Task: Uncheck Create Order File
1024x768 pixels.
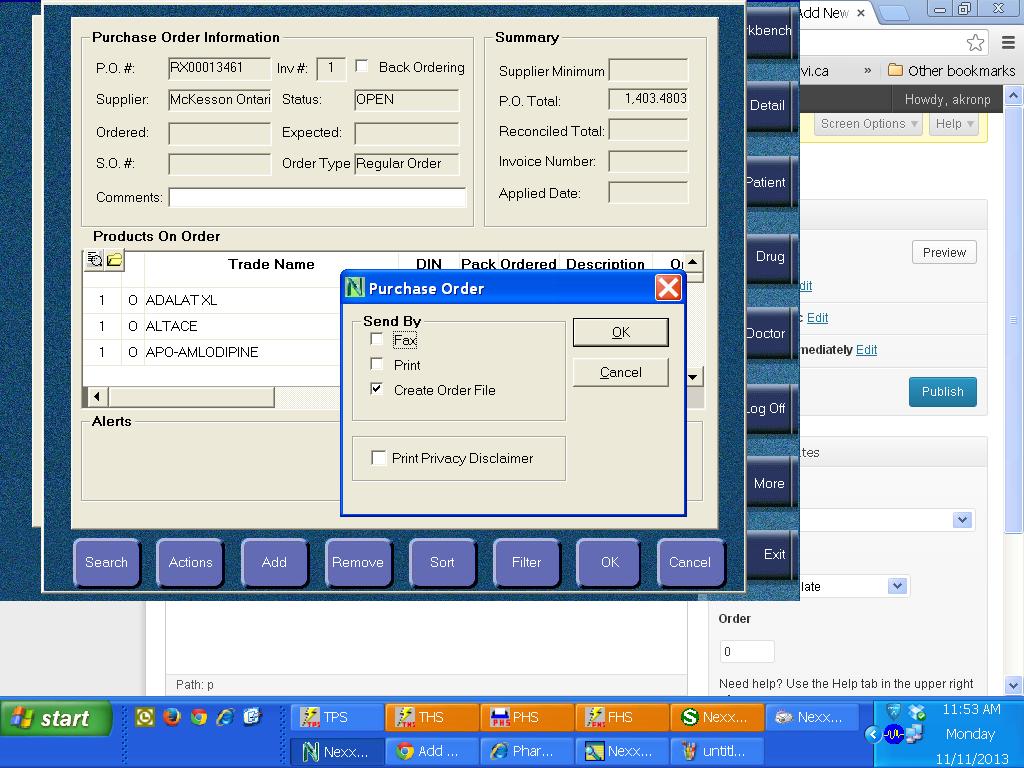Action: tap(377, 389)
